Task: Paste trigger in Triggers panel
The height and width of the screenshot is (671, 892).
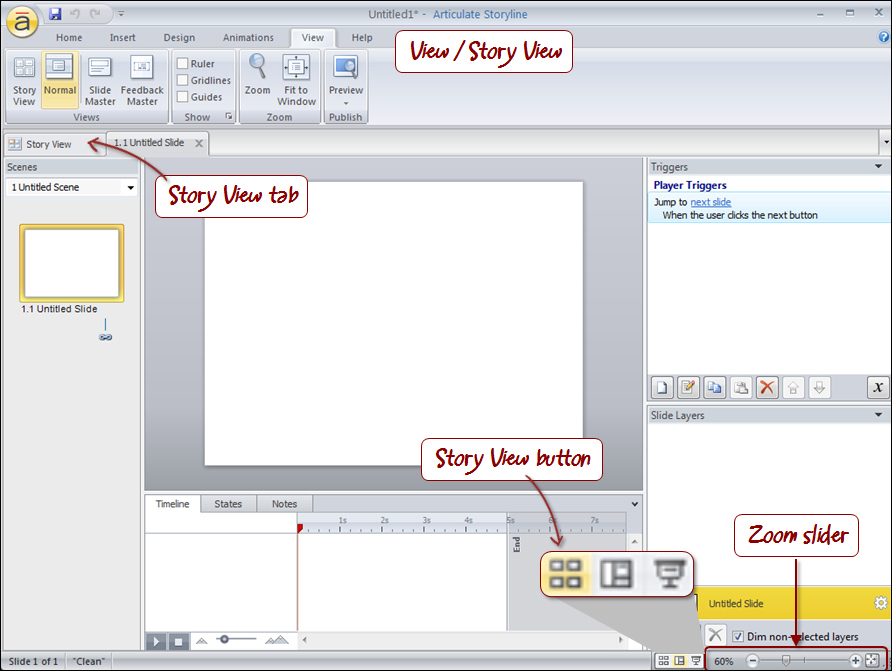Action: pos(741,387)
